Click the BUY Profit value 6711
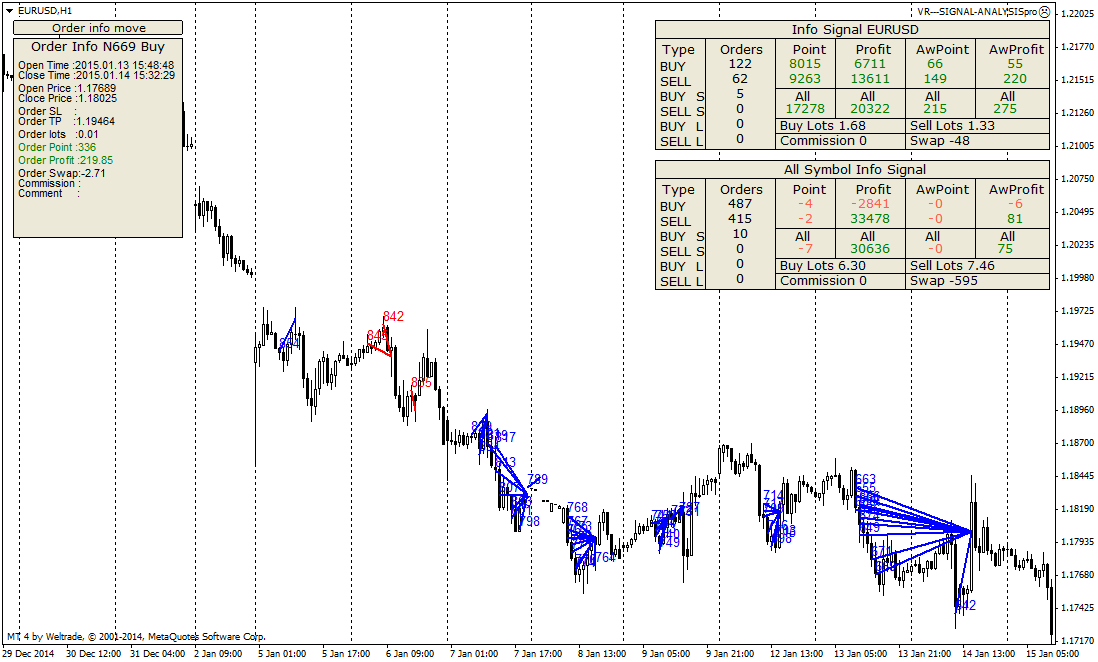Viewport: 1098px width, 662px height. (x=870, y=64)
